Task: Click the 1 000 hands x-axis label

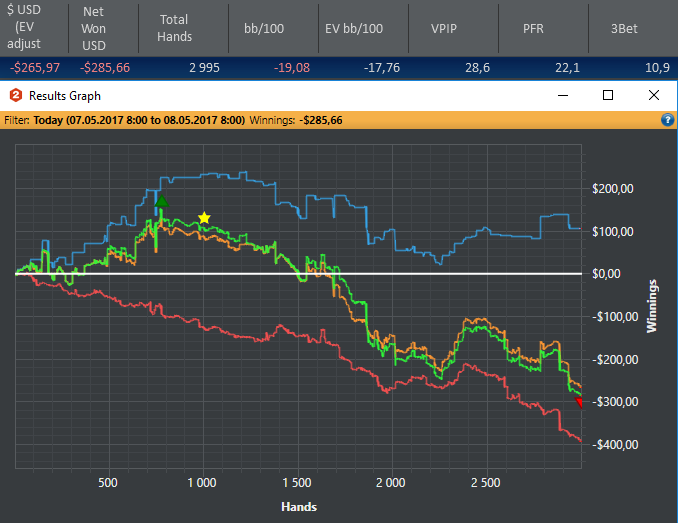Action: (x=202, y=483)
